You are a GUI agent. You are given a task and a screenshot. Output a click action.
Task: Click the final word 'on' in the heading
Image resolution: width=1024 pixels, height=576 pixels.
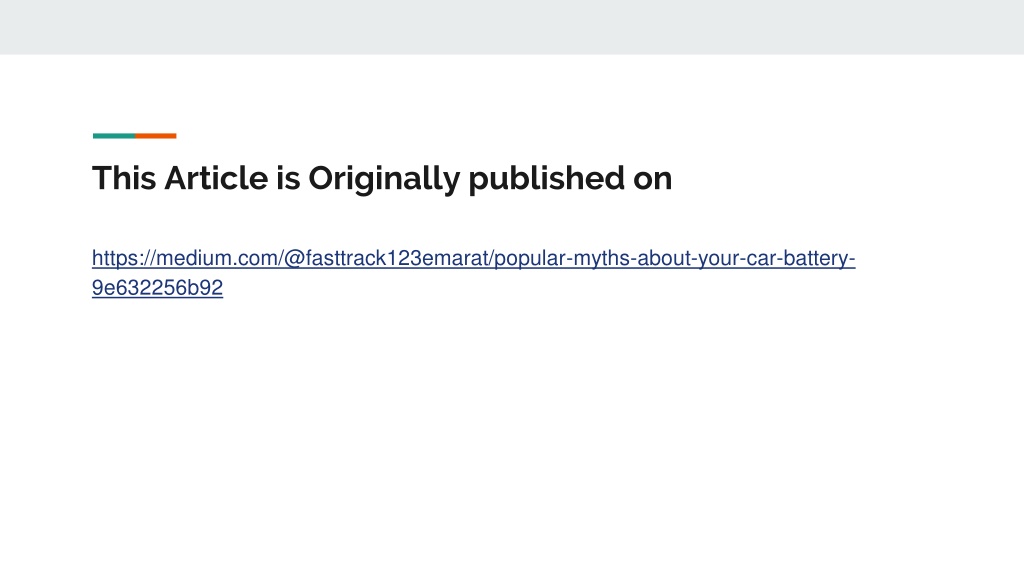click(x=652, y=180)
